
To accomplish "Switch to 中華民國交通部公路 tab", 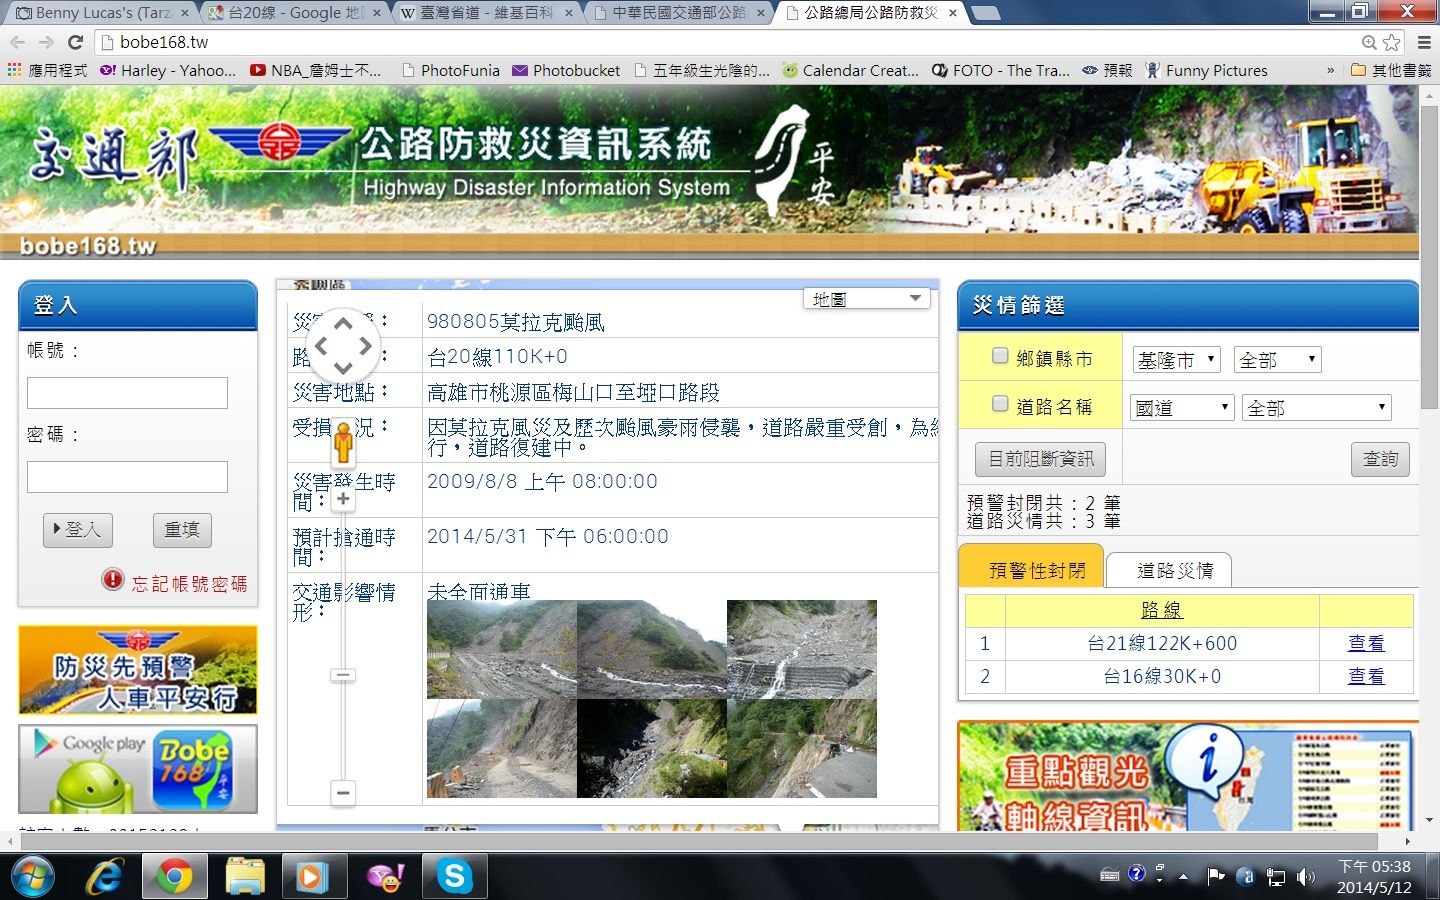I will [x=679, y=13].
